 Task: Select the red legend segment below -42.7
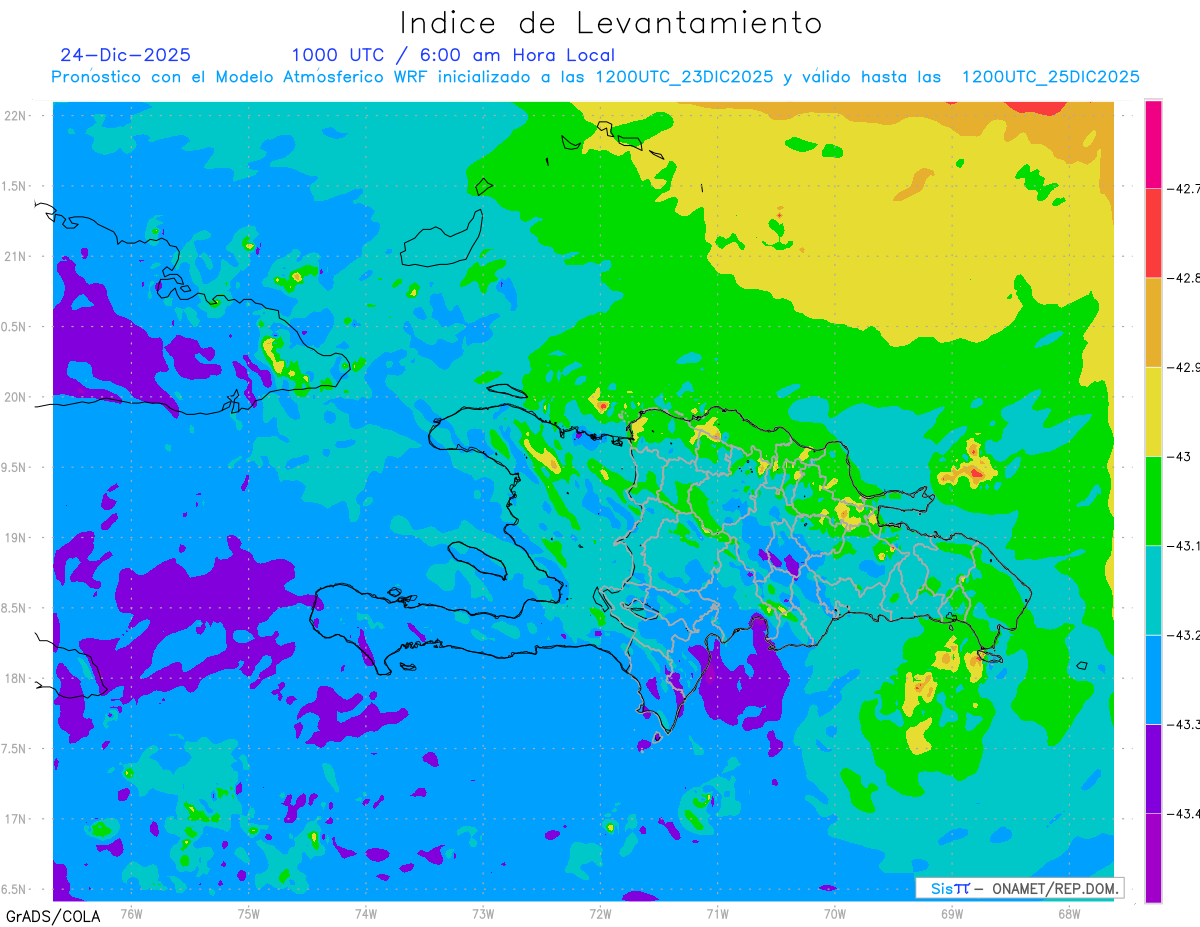[1153, 232]
